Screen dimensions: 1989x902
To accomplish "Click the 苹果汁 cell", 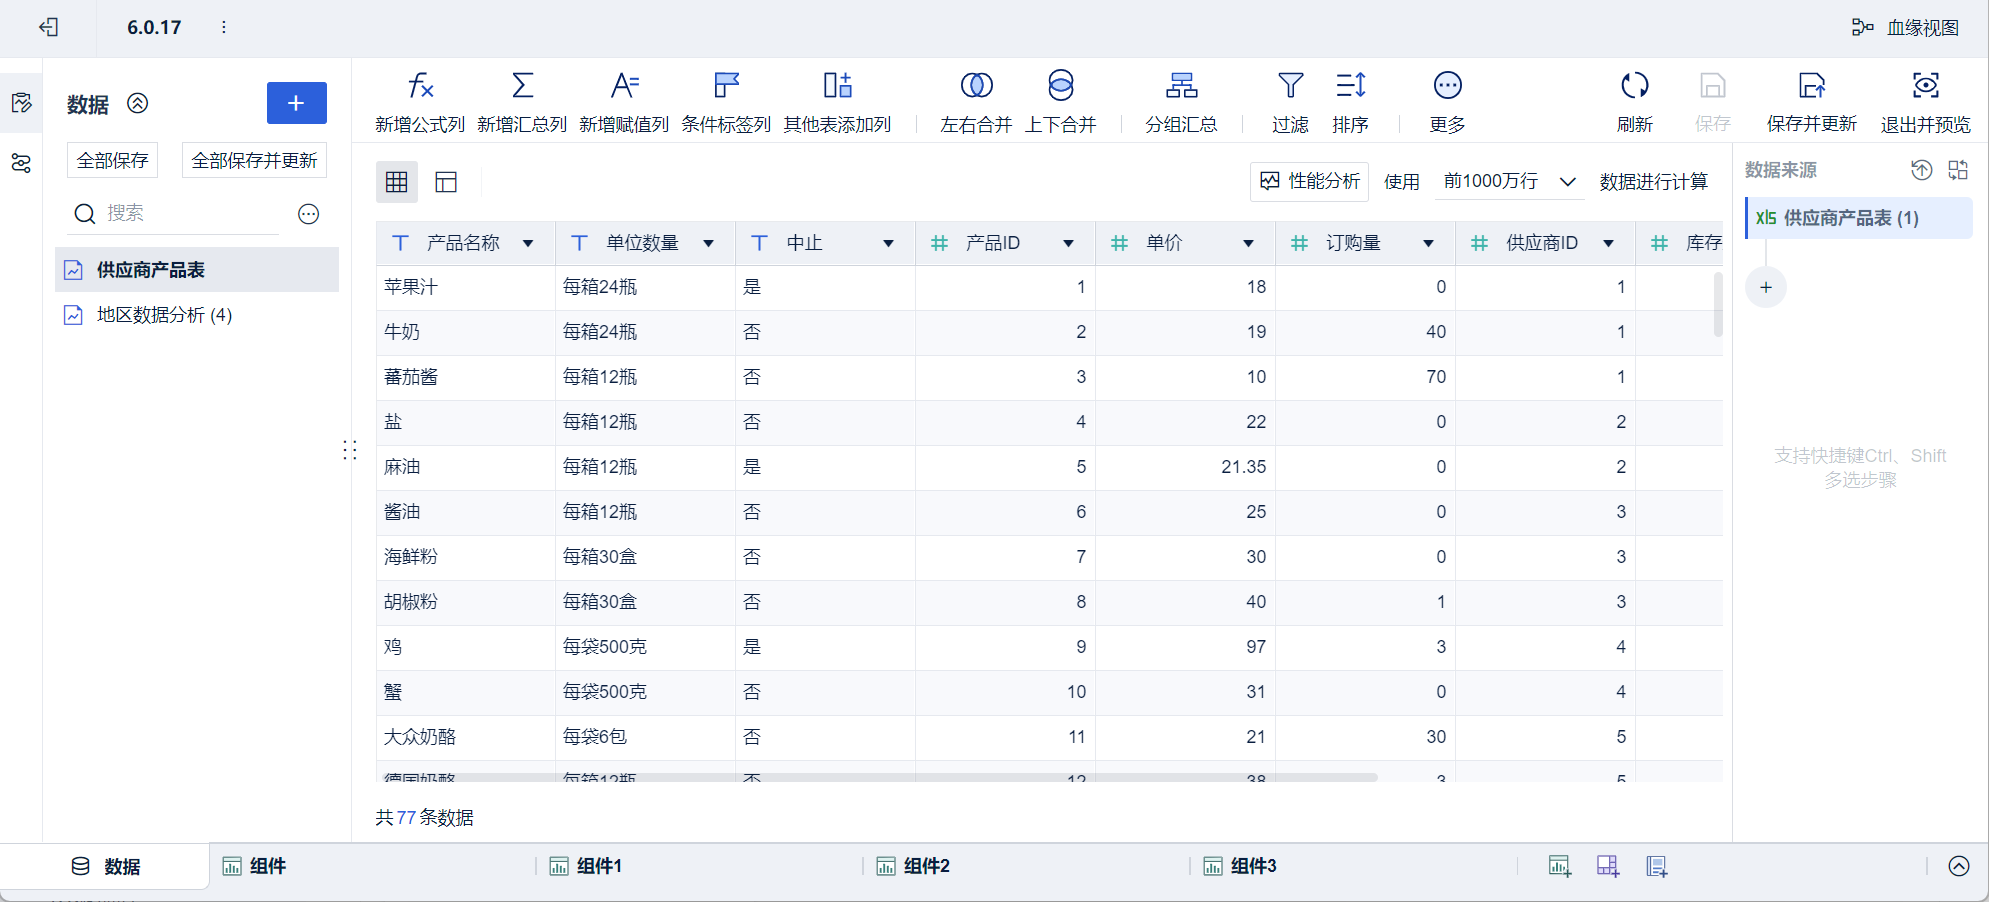I will click(465, 287).
